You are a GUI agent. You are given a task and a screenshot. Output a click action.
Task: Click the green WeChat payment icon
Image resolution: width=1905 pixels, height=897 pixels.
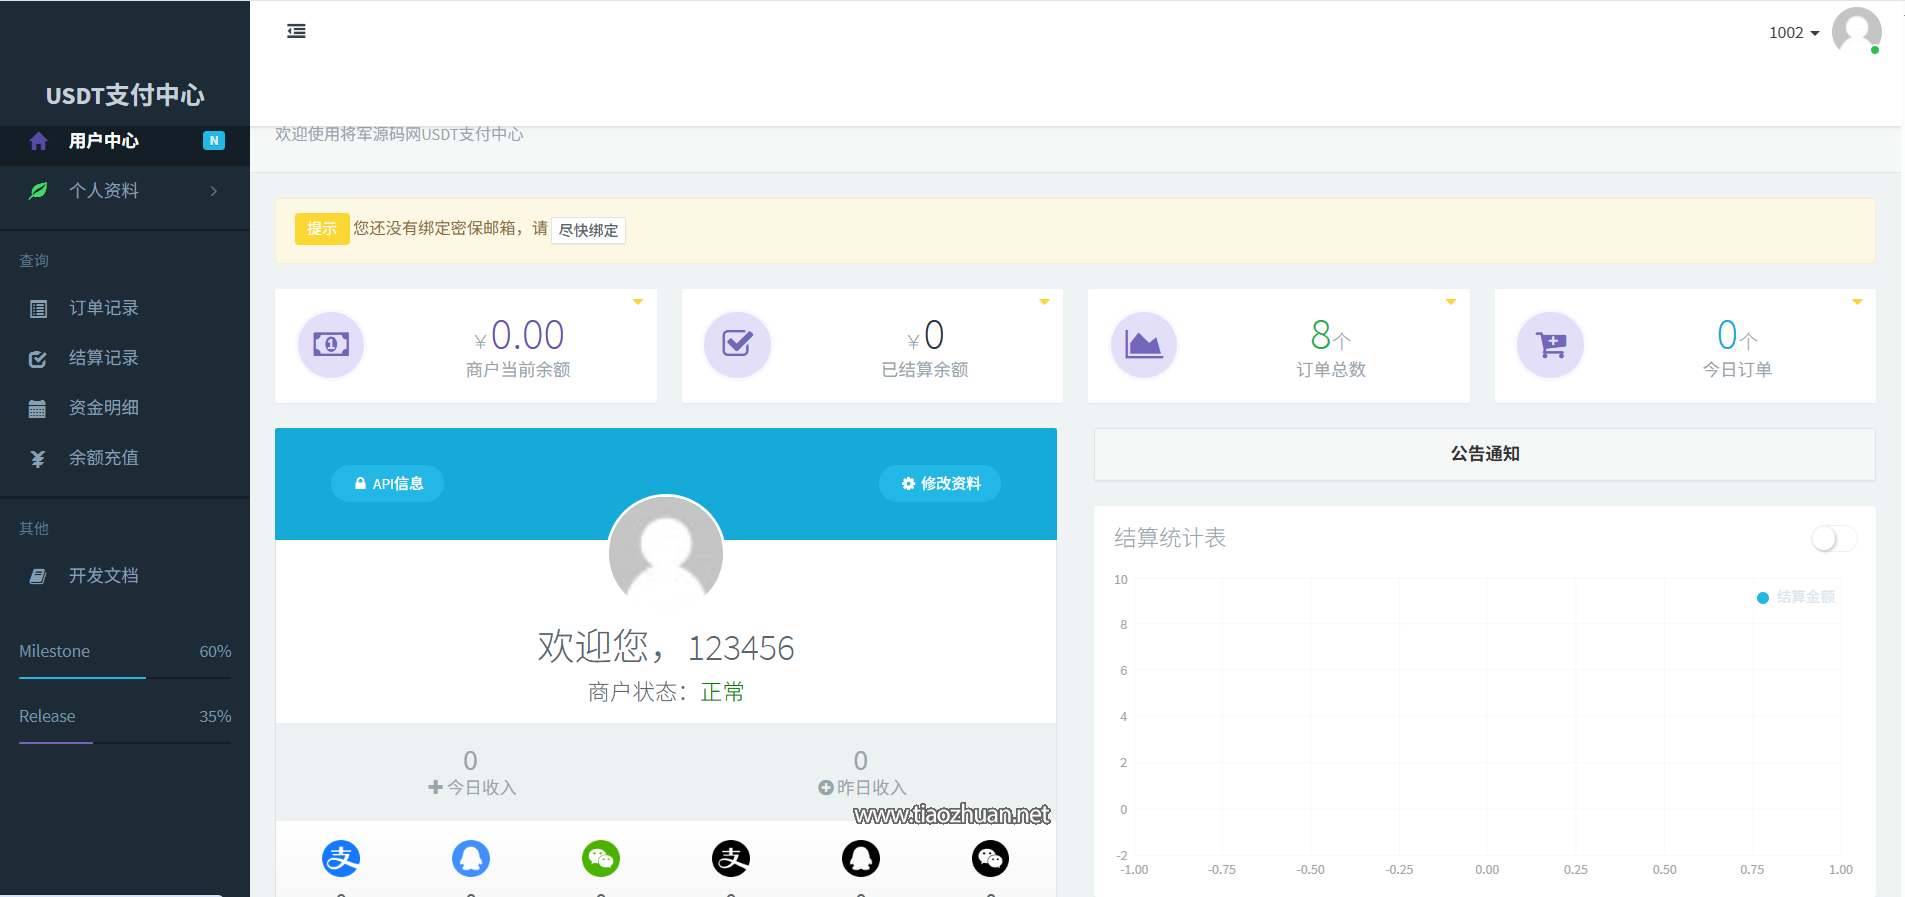tap(601, 858)
